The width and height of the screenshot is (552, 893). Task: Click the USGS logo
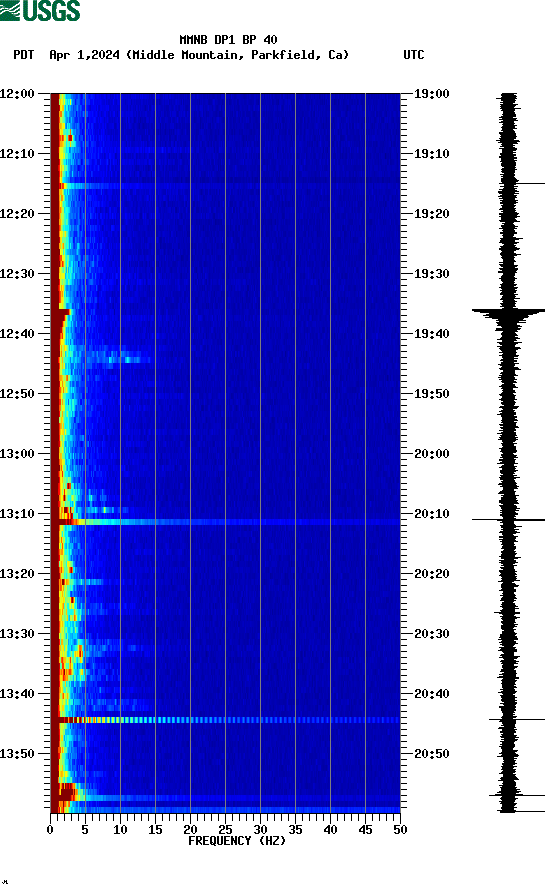pyautogui.click(x=40, y=10)
